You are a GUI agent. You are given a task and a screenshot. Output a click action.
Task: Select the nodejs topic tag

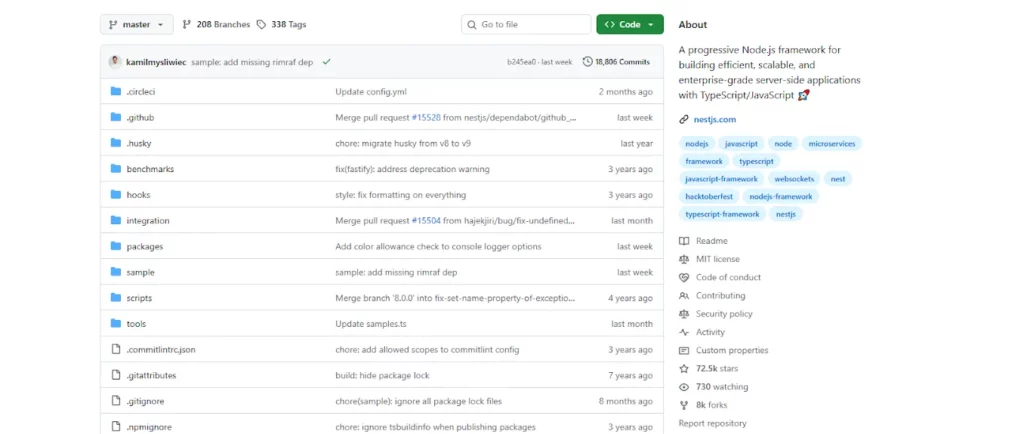[697, 144]
